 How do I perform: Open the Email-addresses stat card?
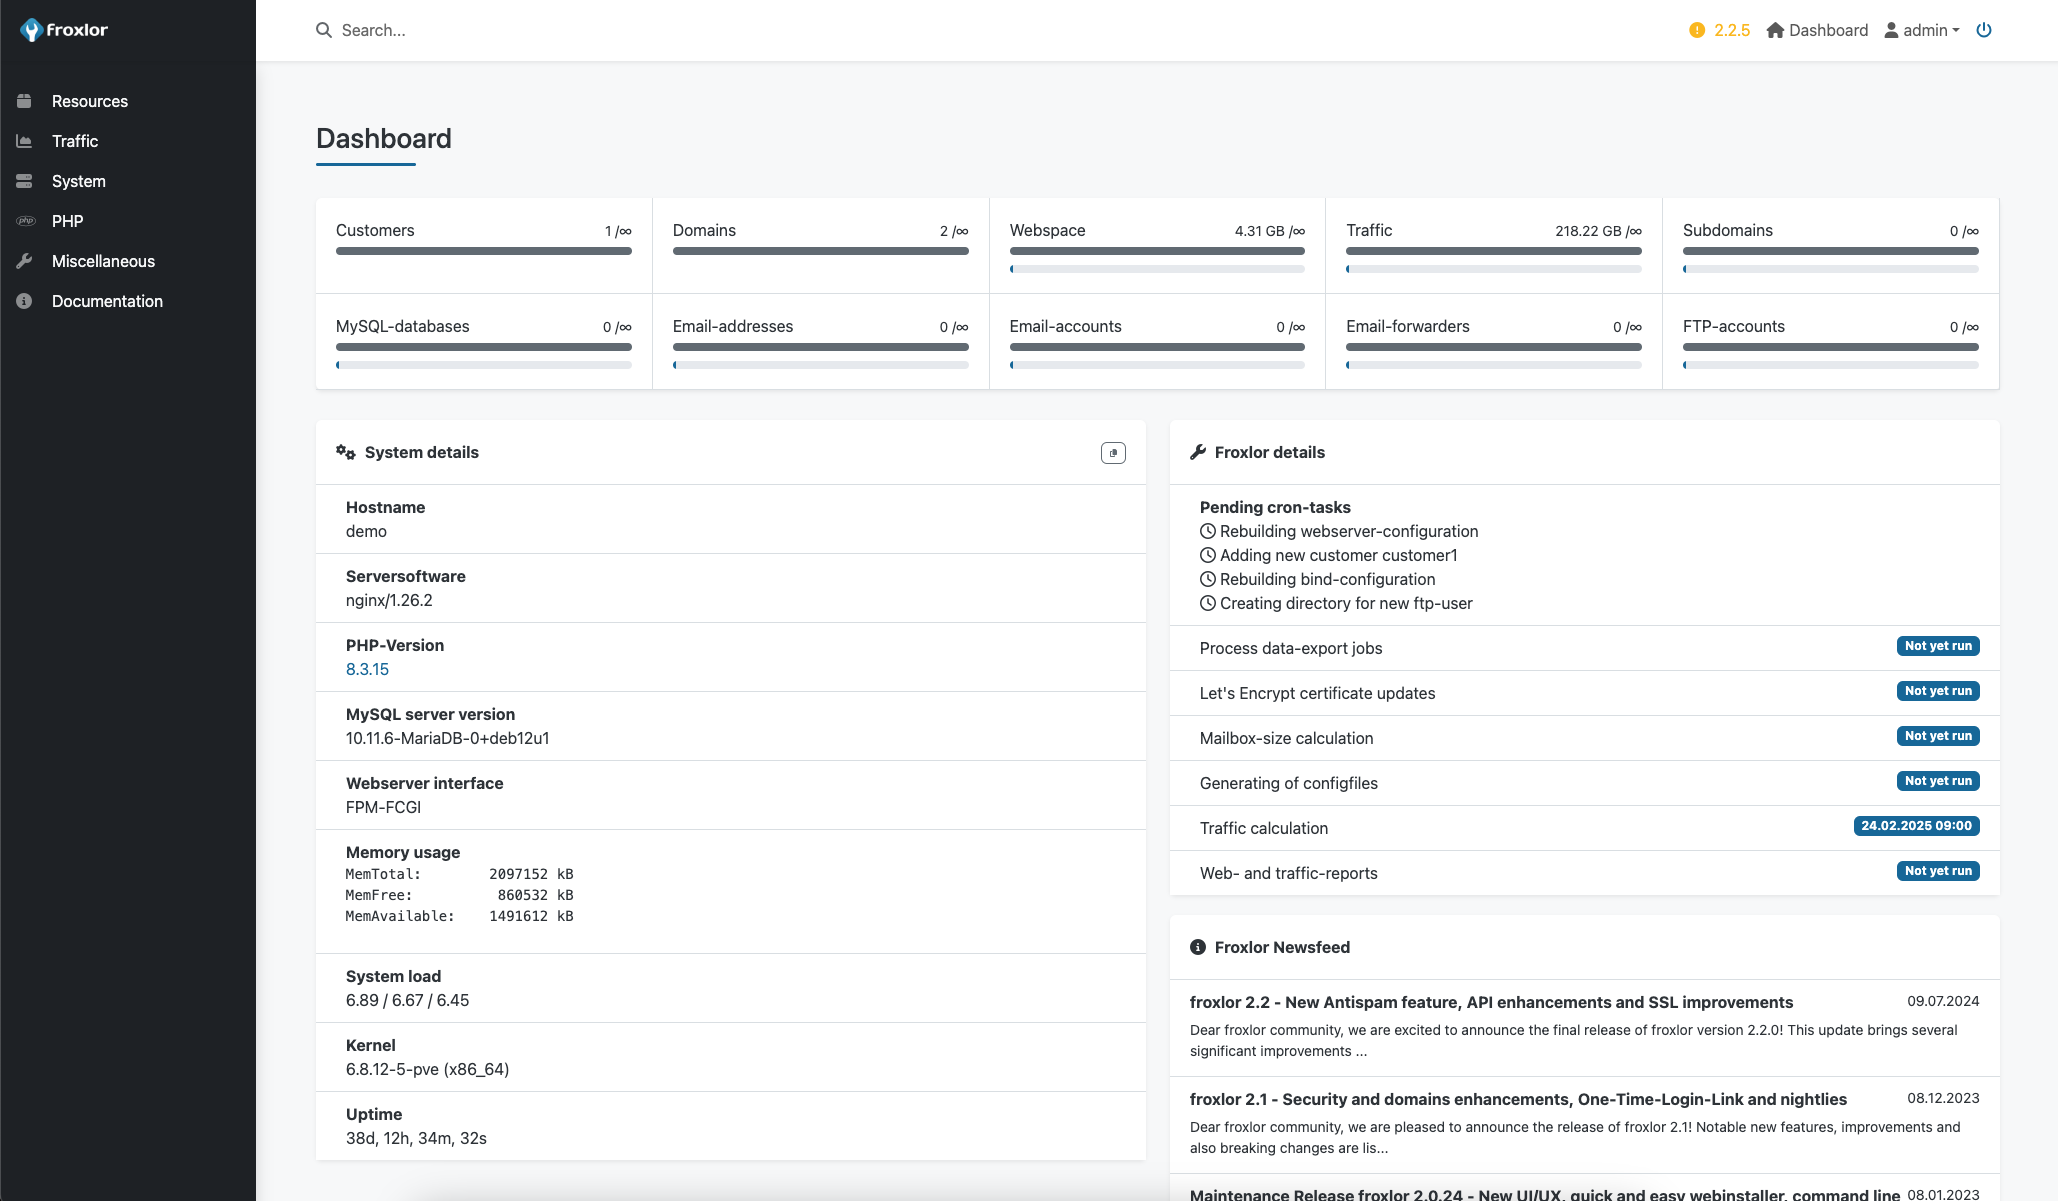(x=821, y=341)
